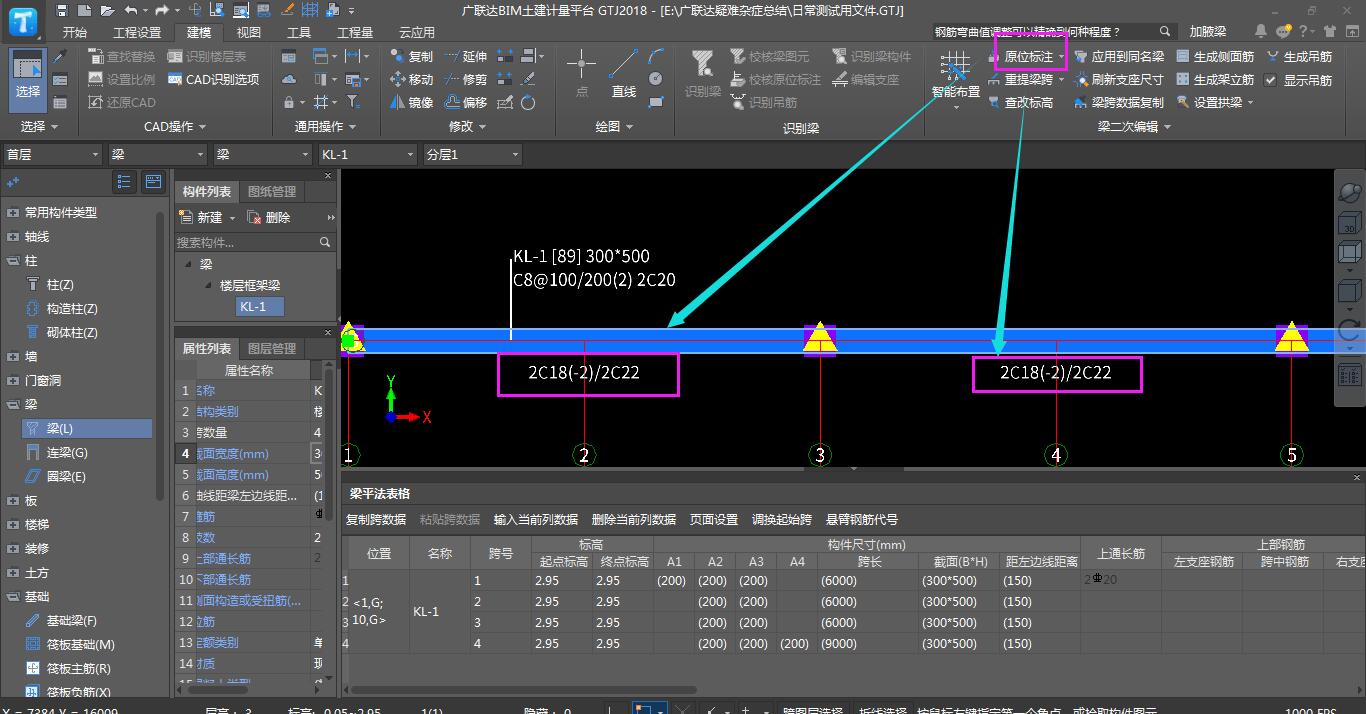The image size is (1366, 714).
Task: Click 生成侧面筋 tool
Action: point(1215,57)
